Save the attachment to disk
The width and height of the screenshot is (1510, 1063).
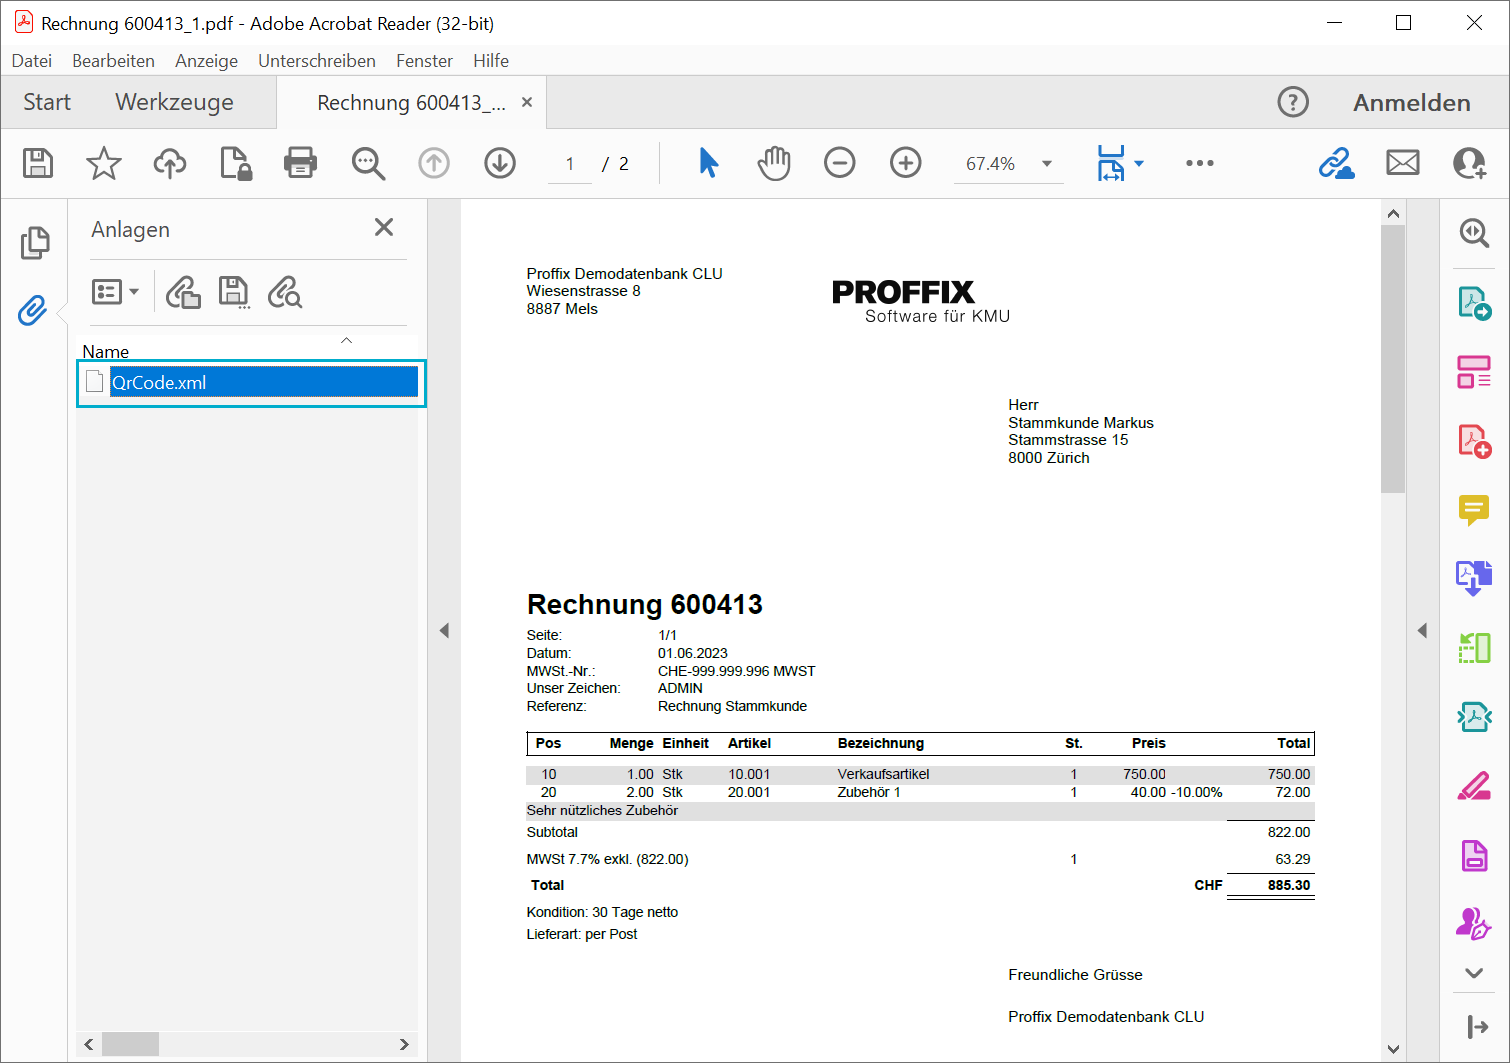pos(234,292)
